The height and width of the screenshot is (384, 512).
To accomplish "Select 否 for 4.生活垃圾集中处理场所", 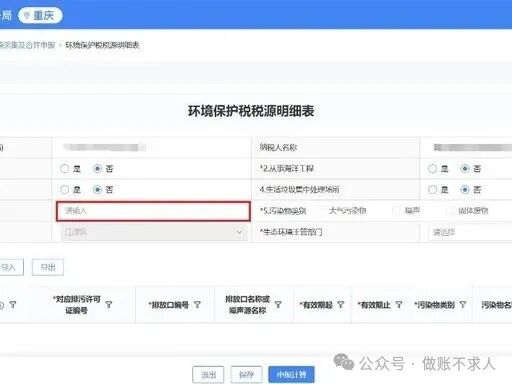I will [x=465, y=190].
